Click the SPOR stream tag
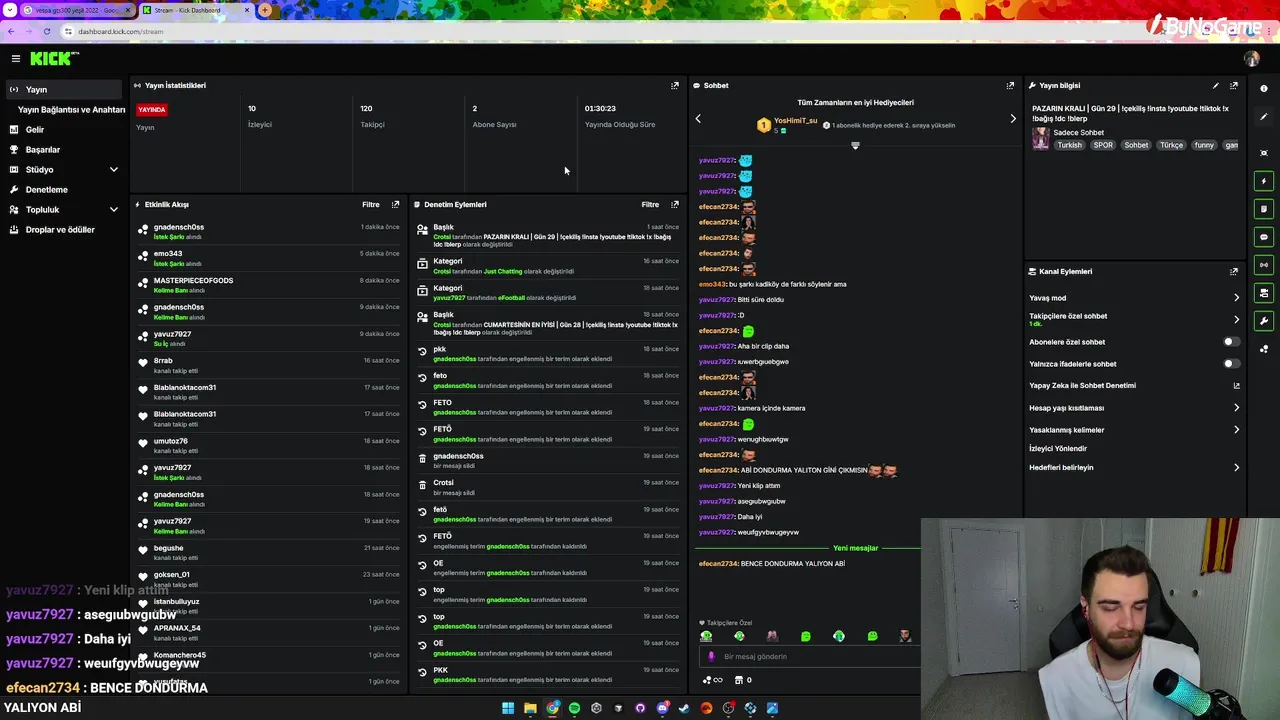 click(1103, 145)
